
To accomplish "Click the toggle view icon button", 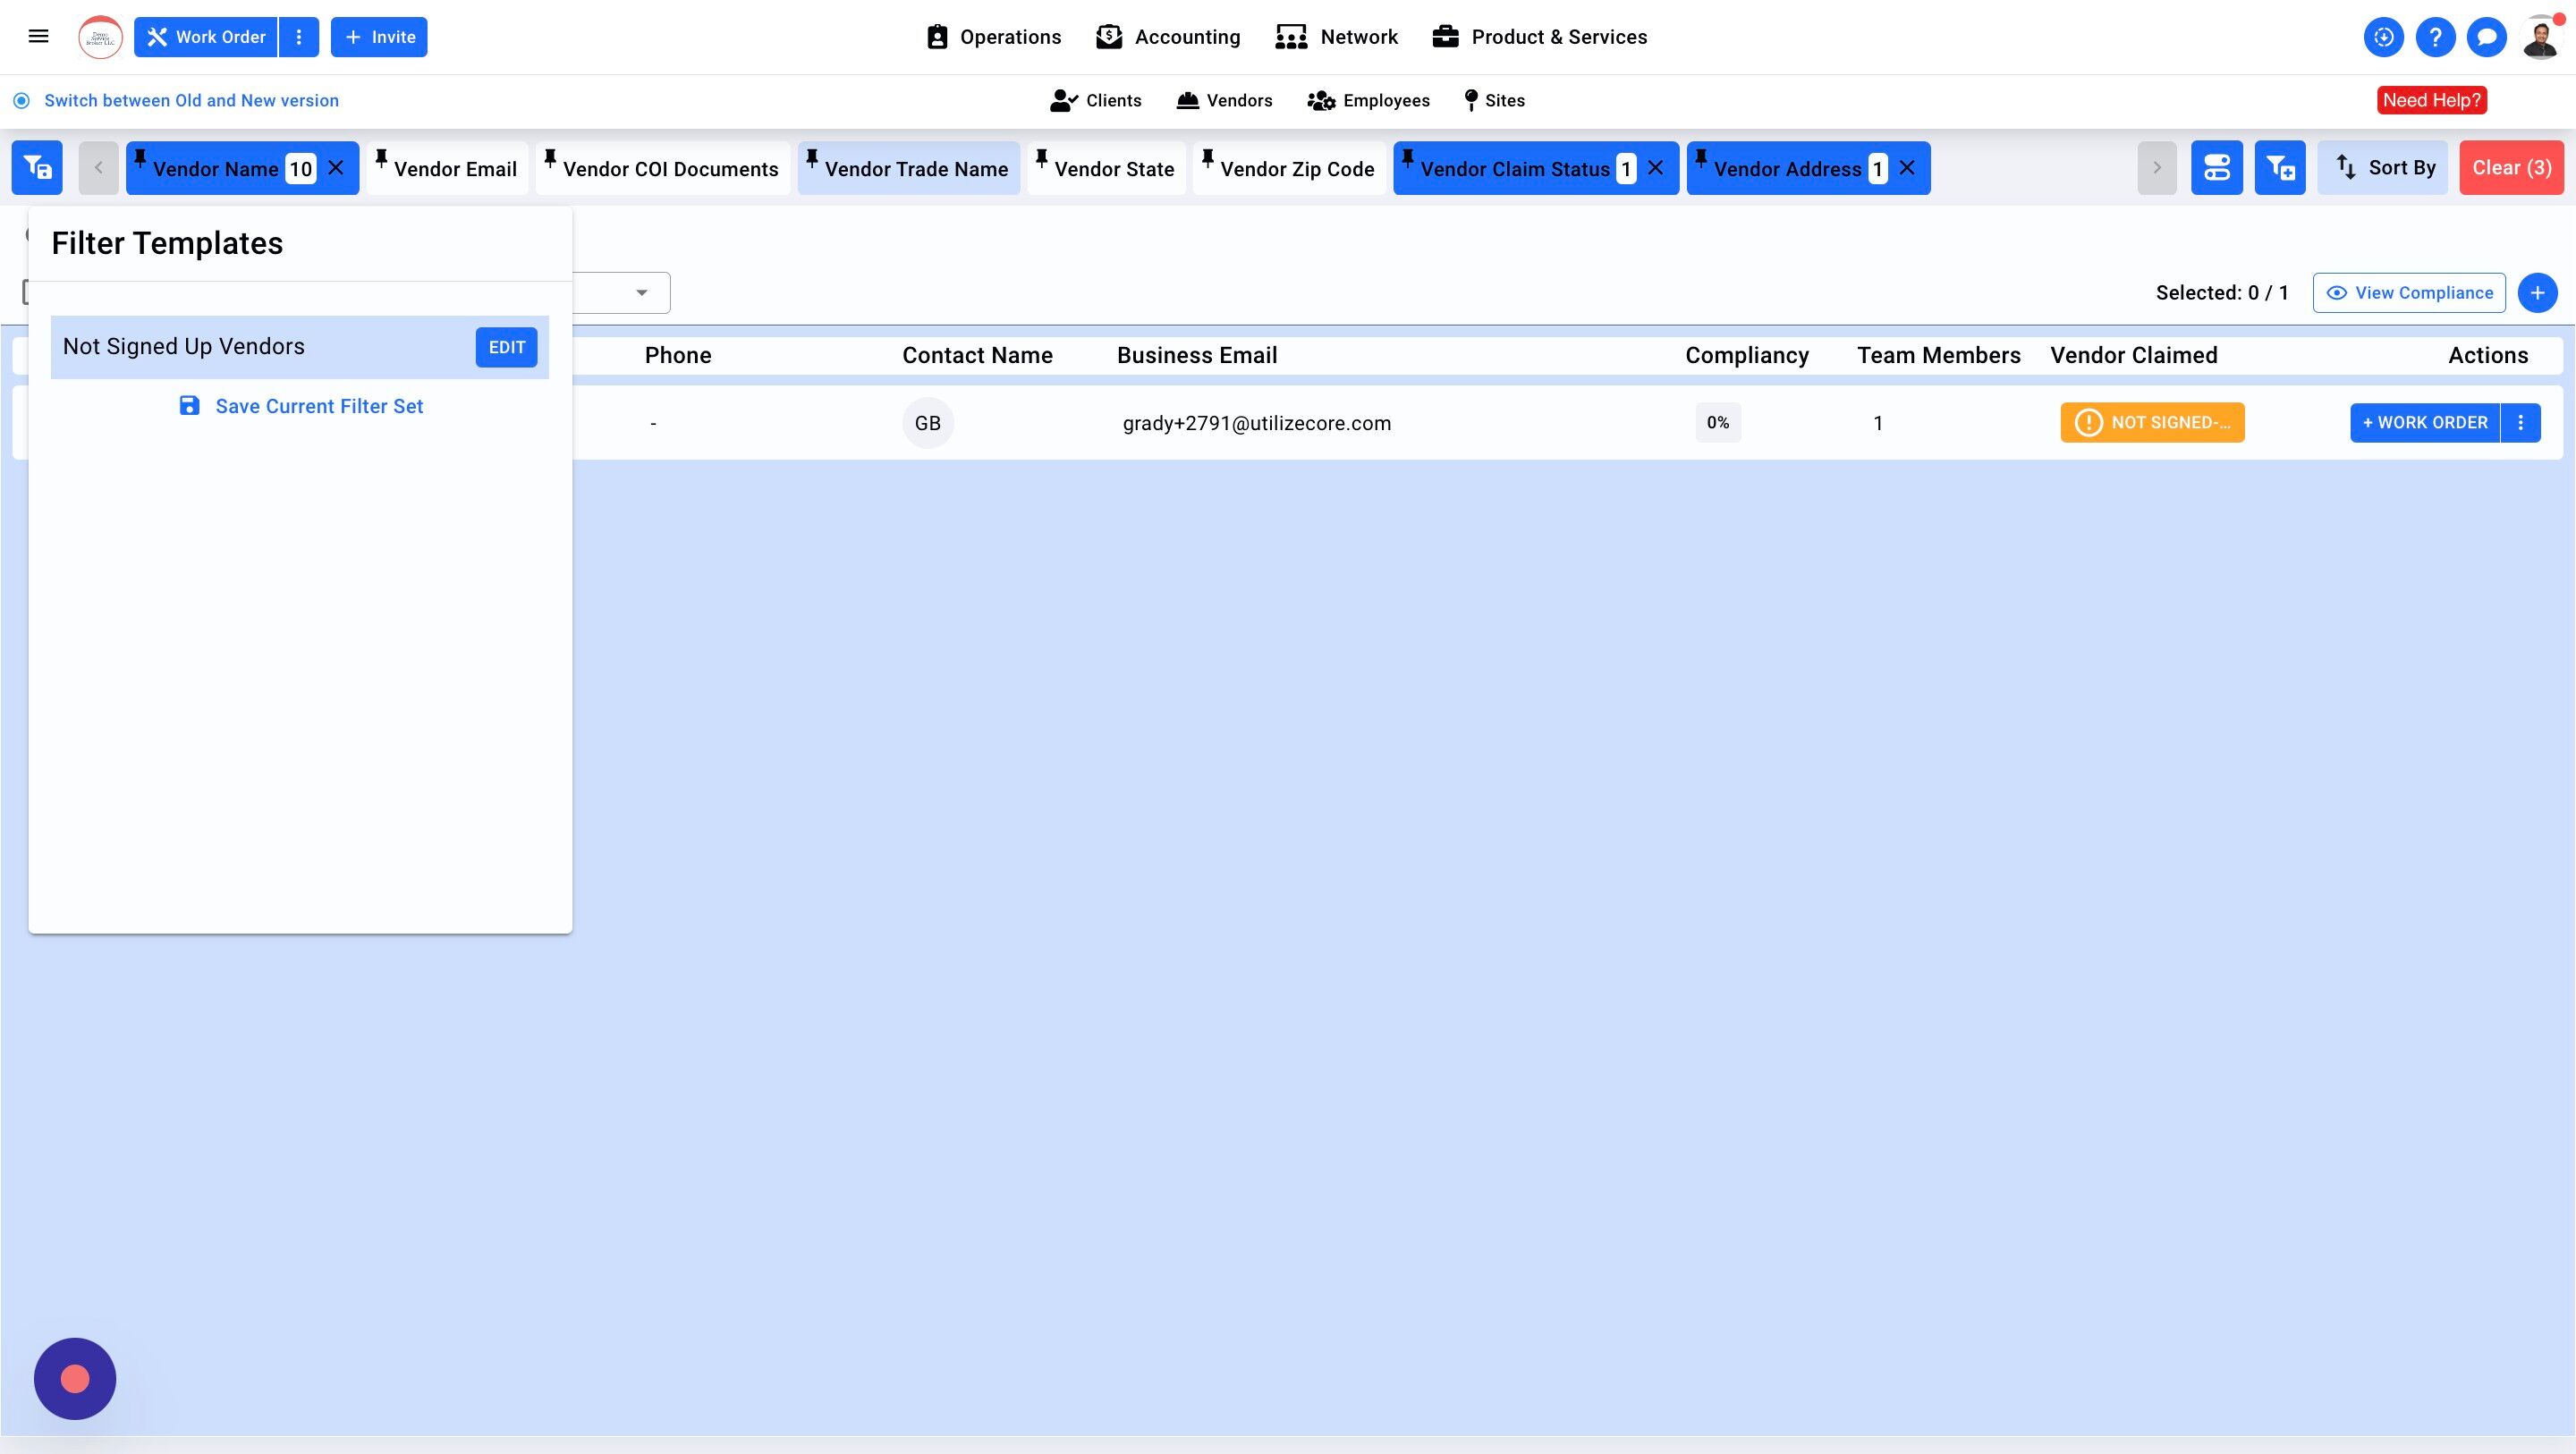I will 2216,168.
